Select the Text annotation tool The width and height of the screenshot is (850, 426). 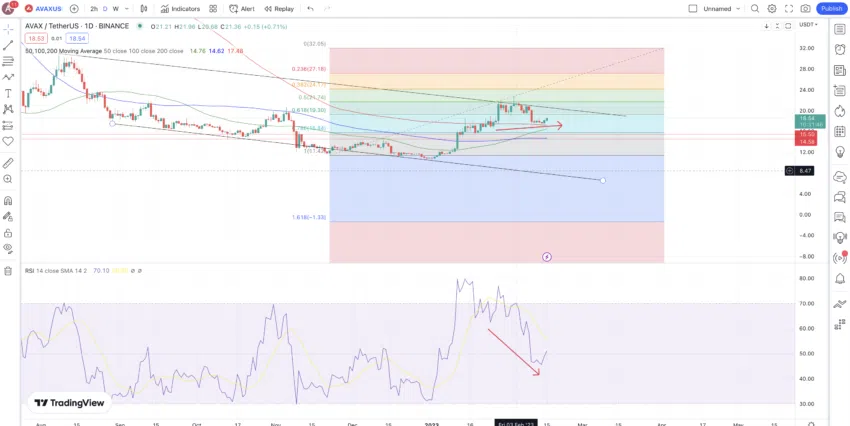[8, 93]
